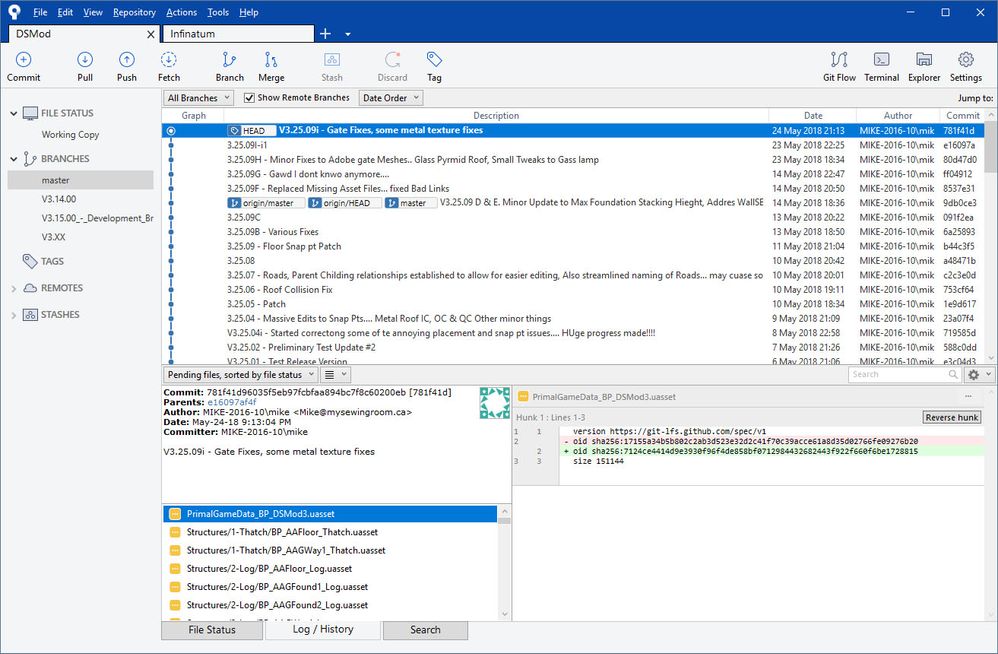Open Git Flow from the toolbar

pos(839,66)
